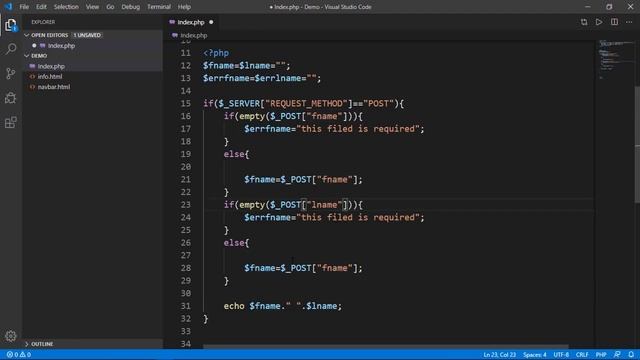Click "echo" keyword on line 31
The image size is (640, 360).
[x=234, y=306]
